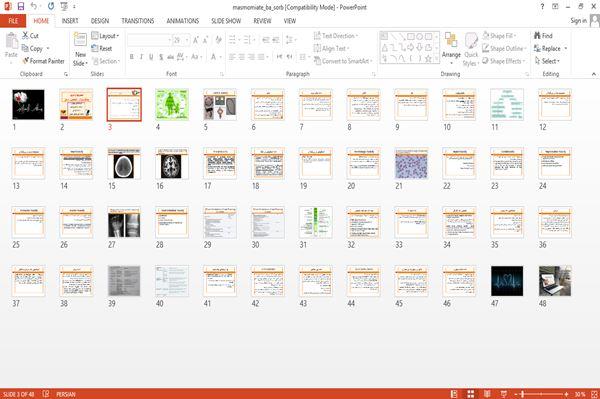Toggle Bold formatting button
The height and width of the screenshot is (399, 600).
tap(131, 57)
